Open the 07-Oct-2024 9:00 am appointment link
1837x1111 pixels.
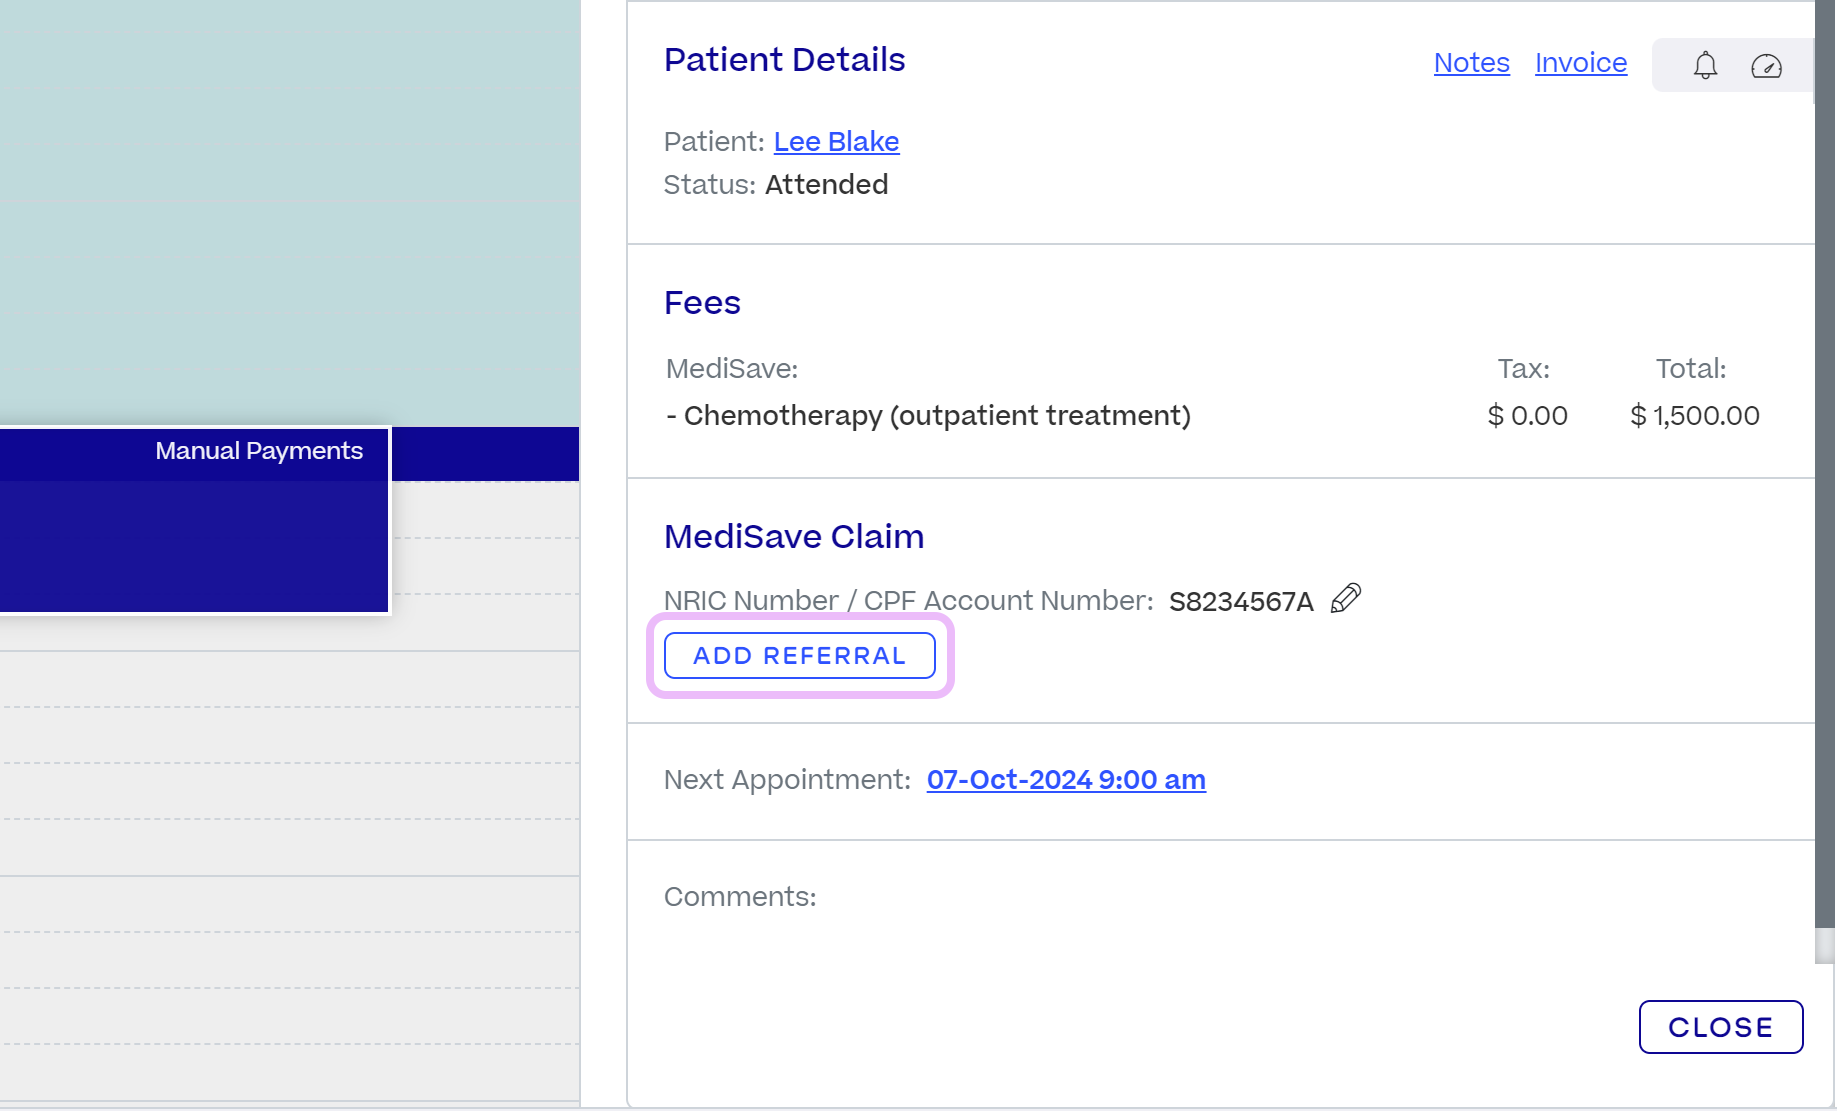[1066, 780]
